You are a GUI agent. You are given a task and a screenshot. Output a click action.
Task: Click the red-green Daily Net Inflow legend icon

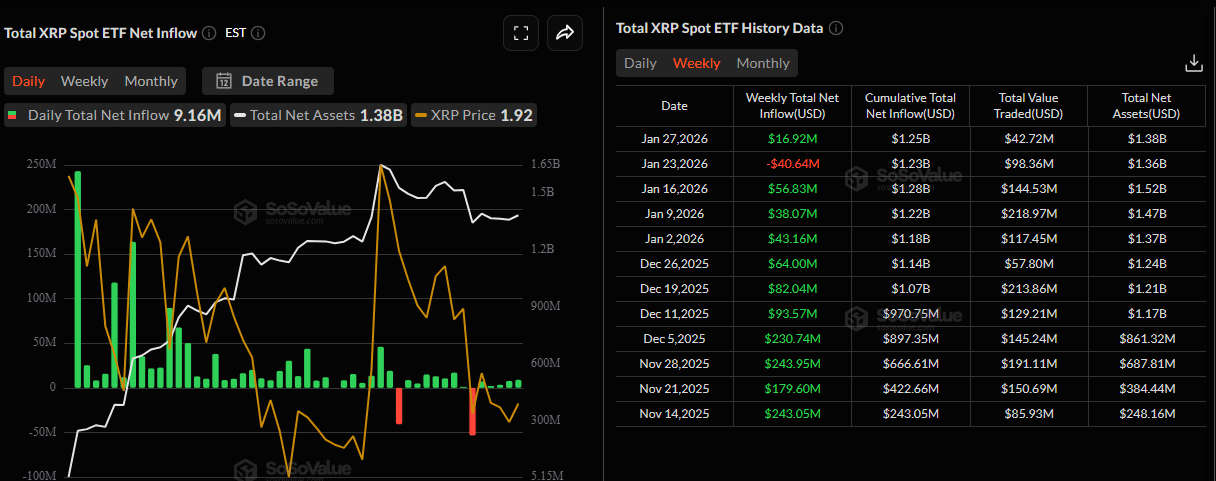click(14, 115)
